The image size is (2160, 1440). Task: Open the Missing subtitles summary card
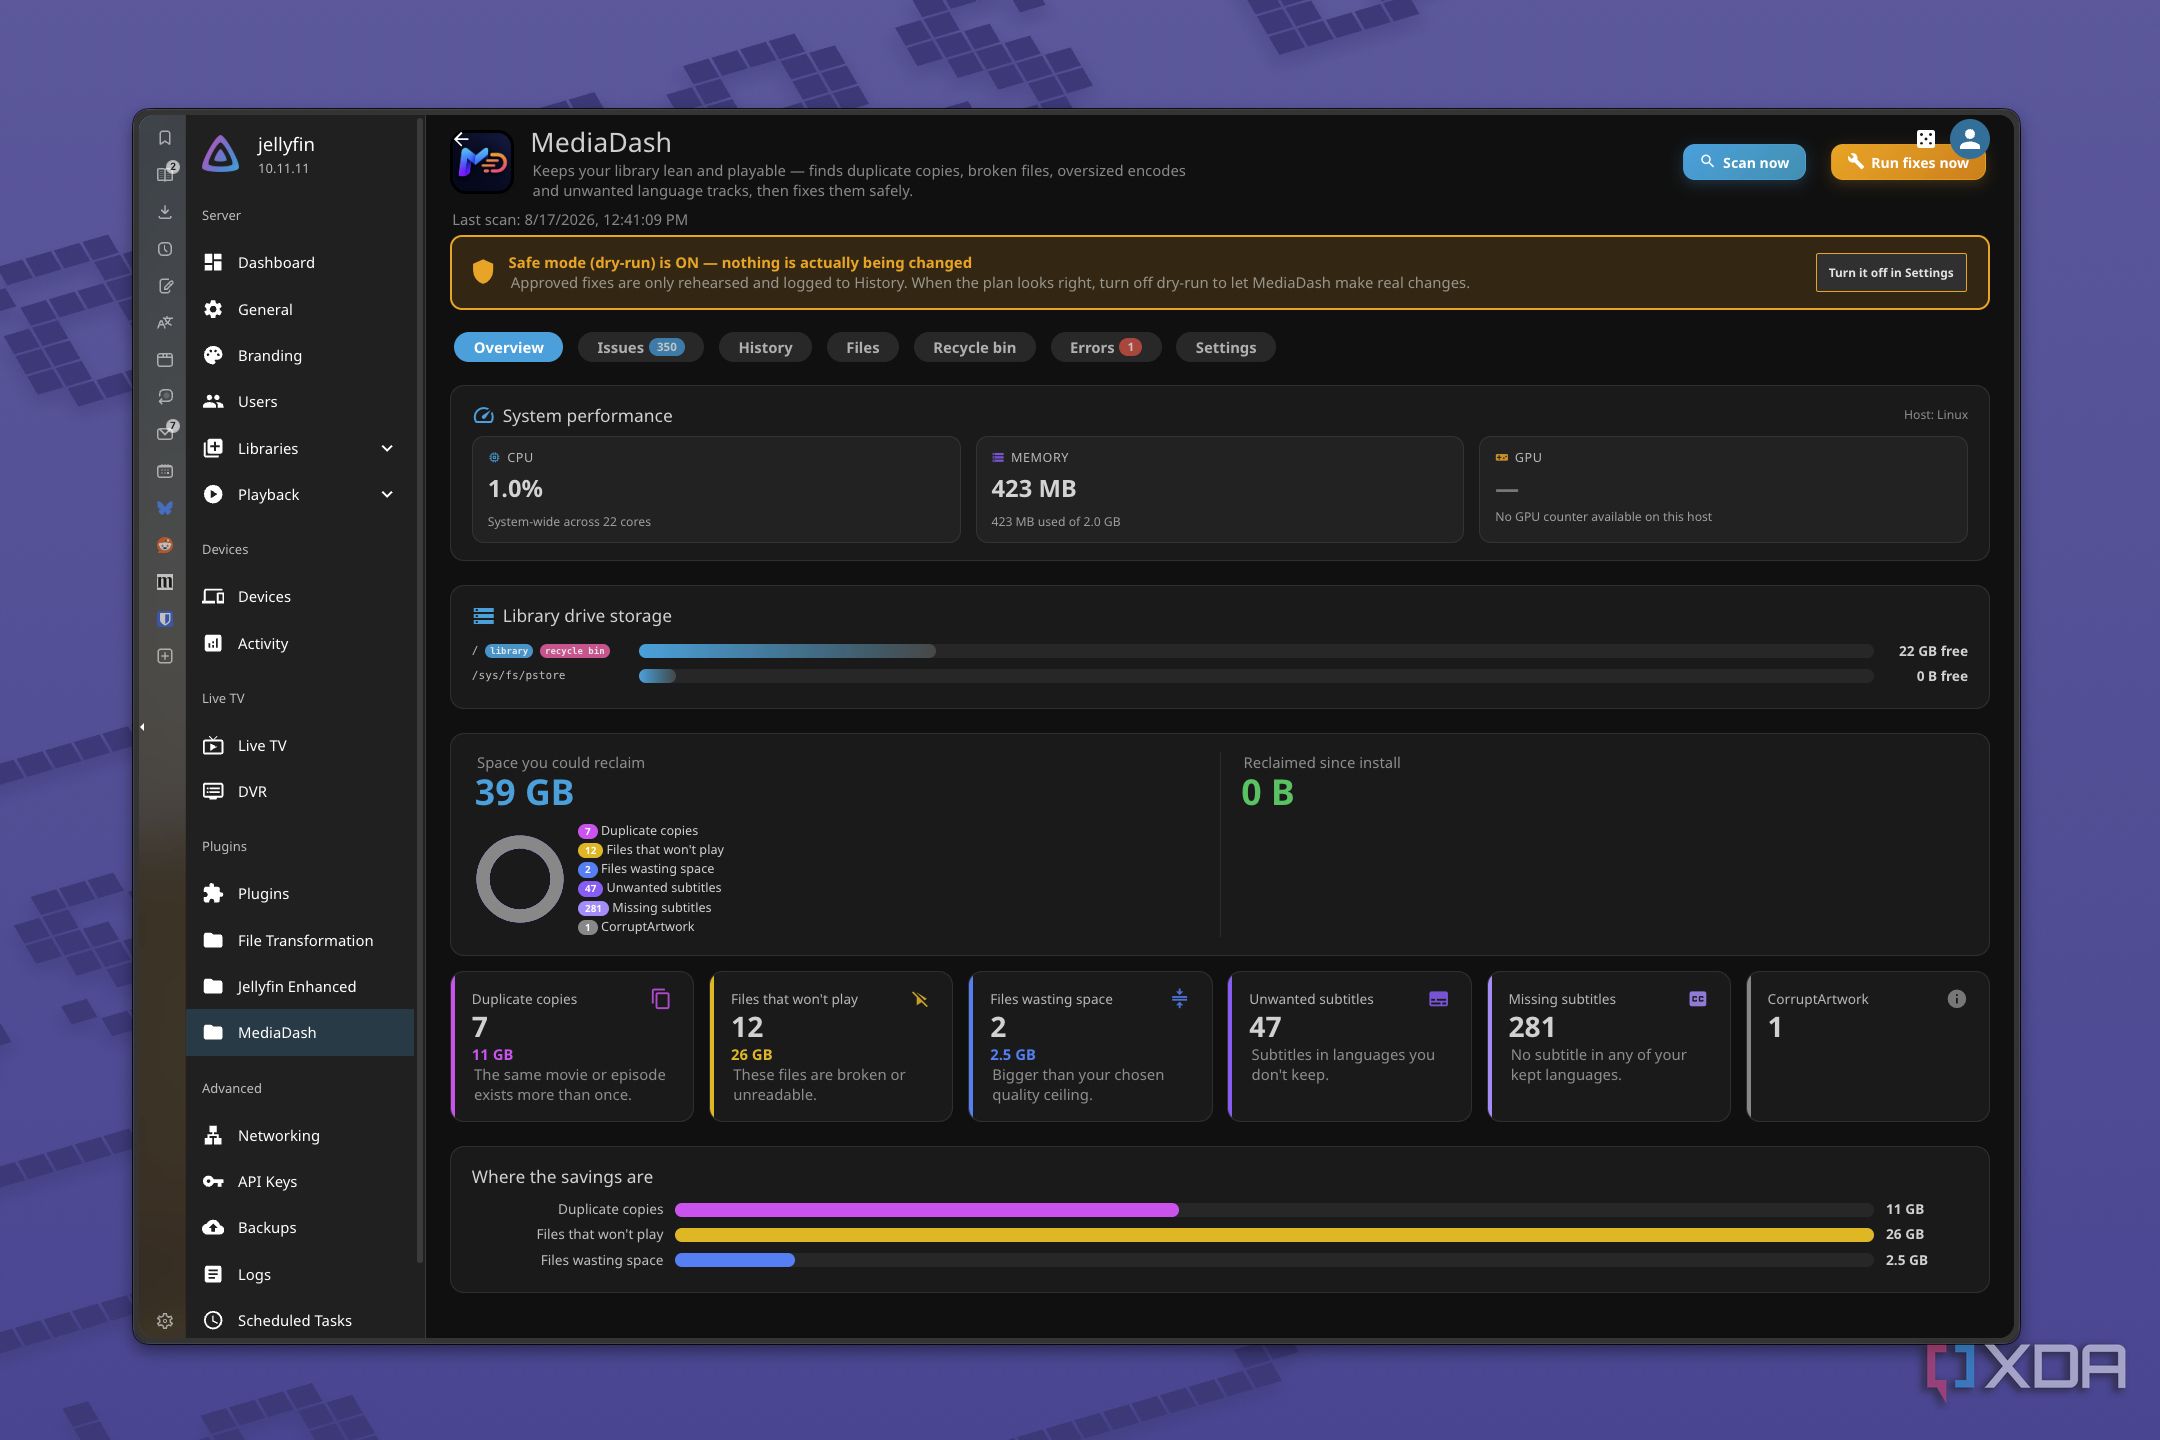point(1609,1046)
